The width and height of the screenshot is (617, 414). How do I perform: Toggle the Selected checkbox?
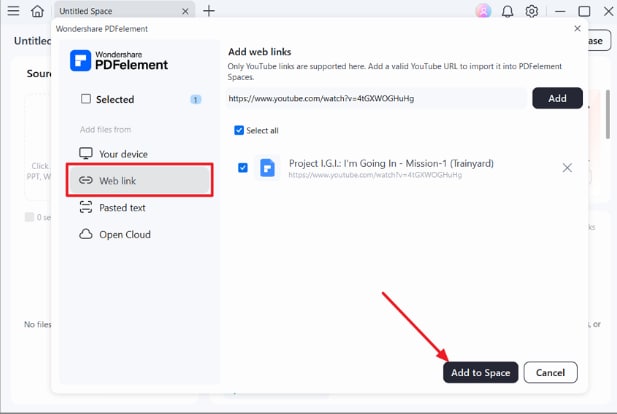coord(86,99)
